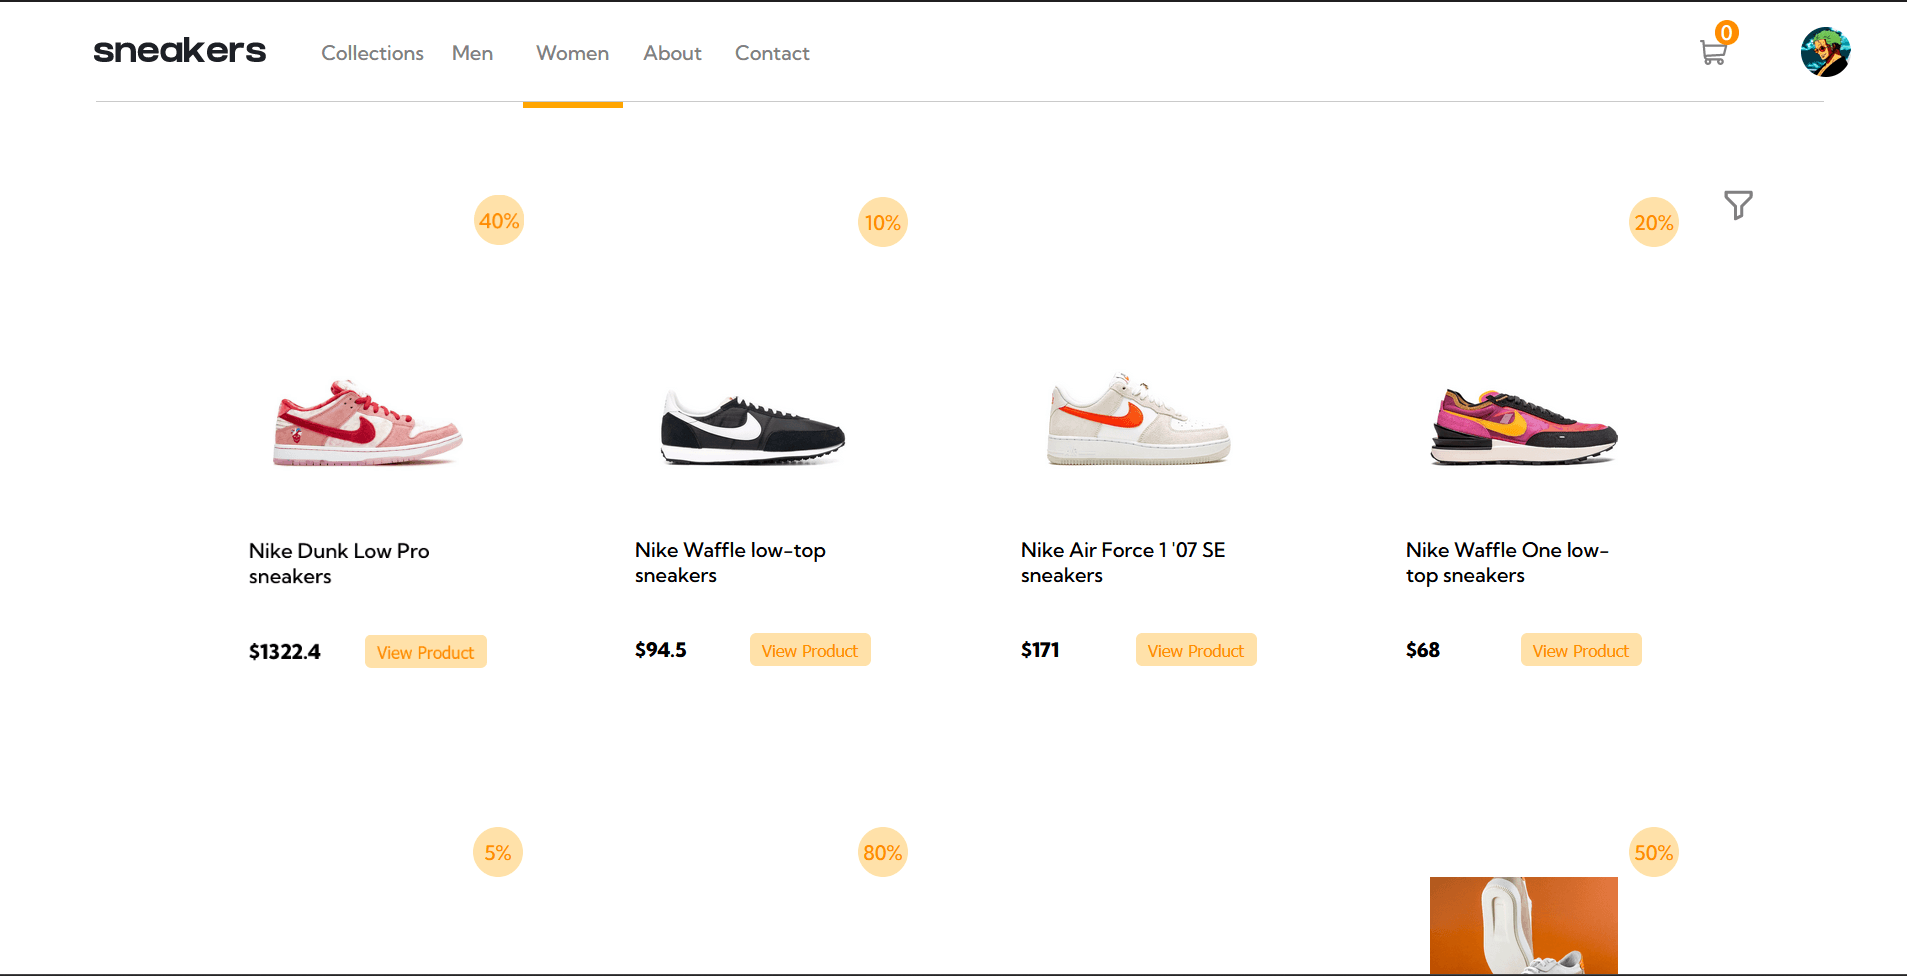Go to the Men section
The height and width of the screenshot is (976, 1907).
tap(472, 53)
